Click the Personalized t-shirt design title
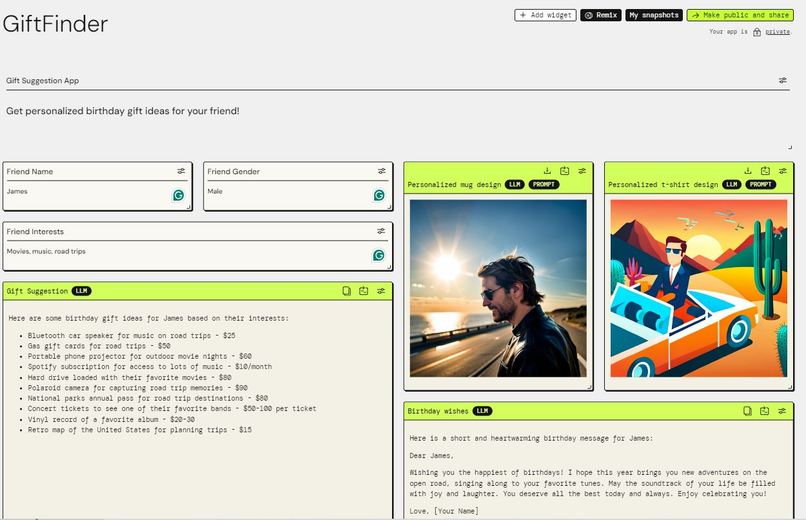 coord(663,185)
